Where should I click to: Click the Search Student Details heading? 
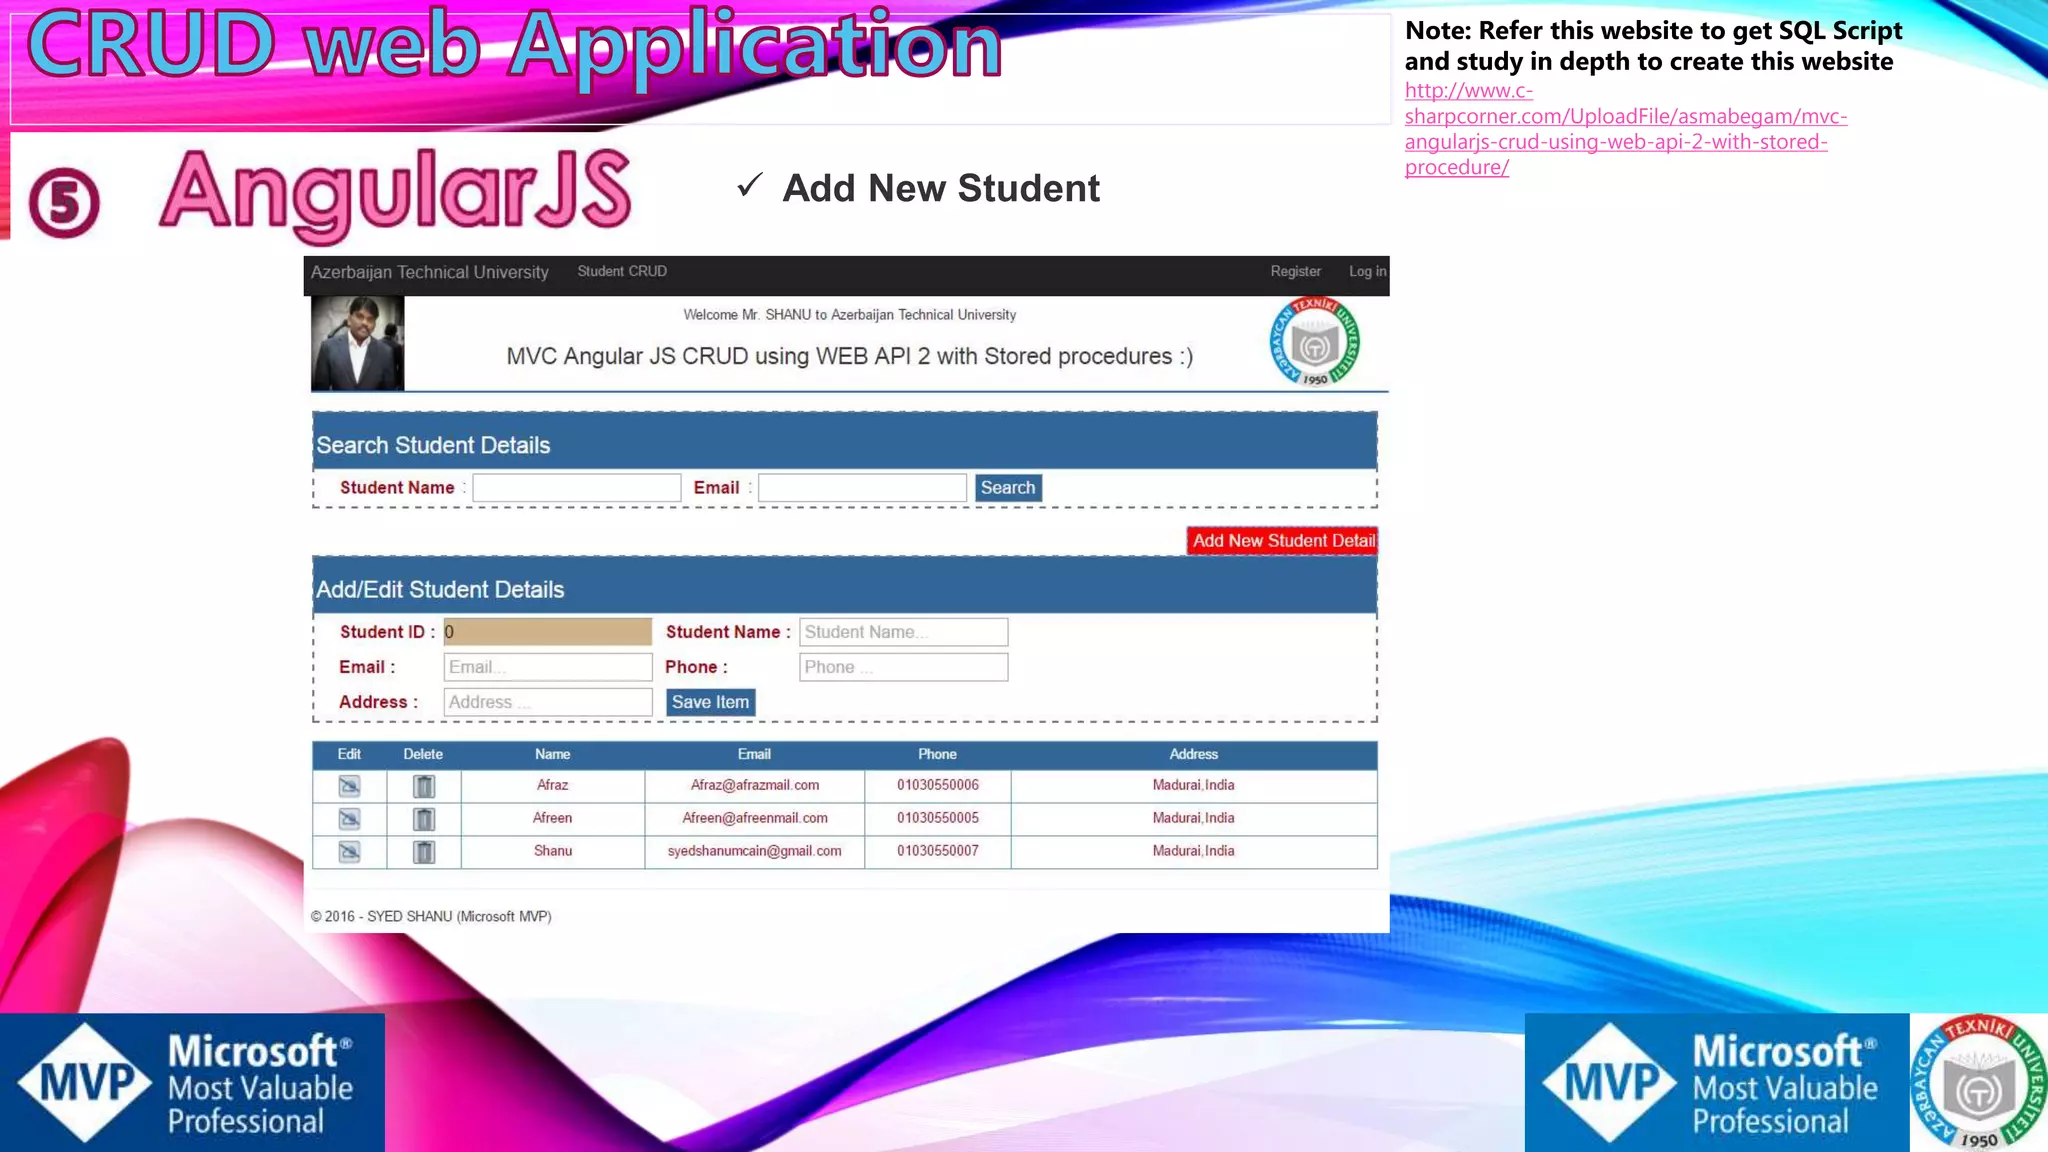[433, 445]
